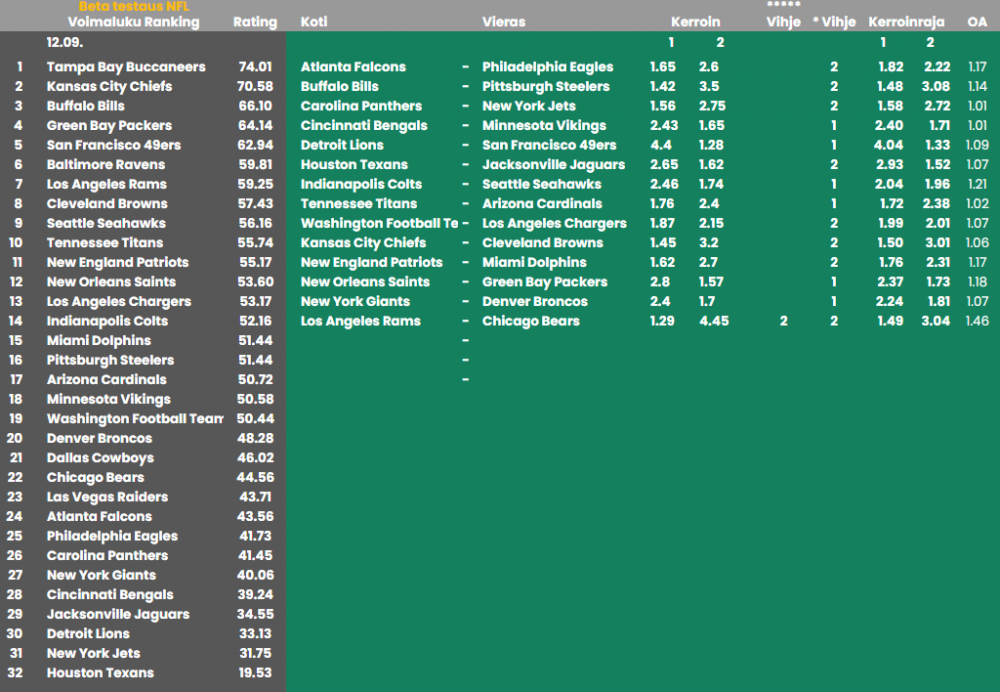Click Kerroinraja value 3.08
The width and height of the screenshot is (1000, 692).
pyautogui.click(x=936, y=86)
